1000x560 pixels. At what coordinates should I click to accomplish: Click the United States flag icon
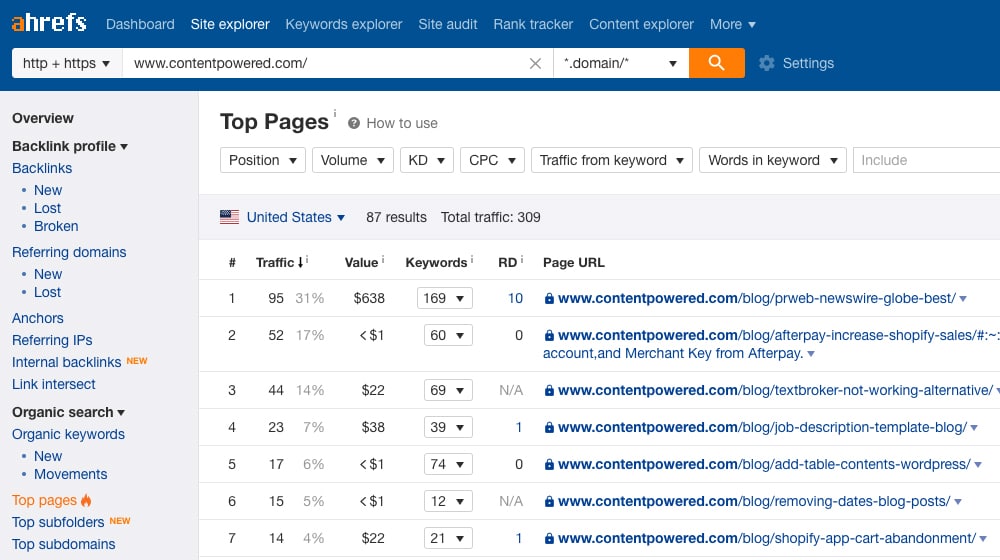(x=229, y=217)
